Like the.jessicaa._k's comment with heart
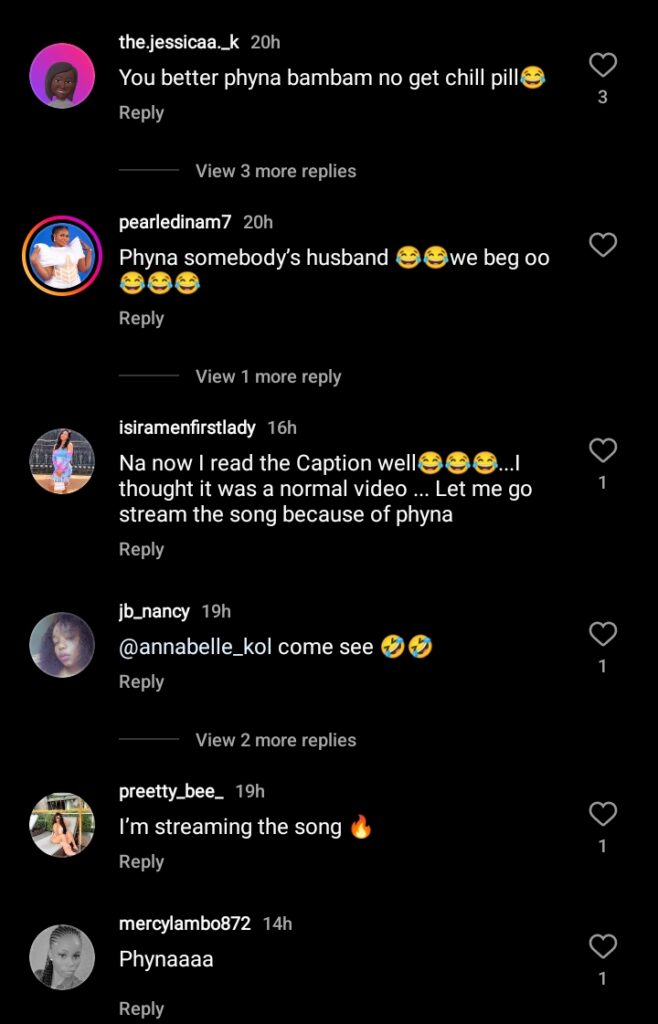The width and height of the screenshot is (658, 1024). point(602,66)
